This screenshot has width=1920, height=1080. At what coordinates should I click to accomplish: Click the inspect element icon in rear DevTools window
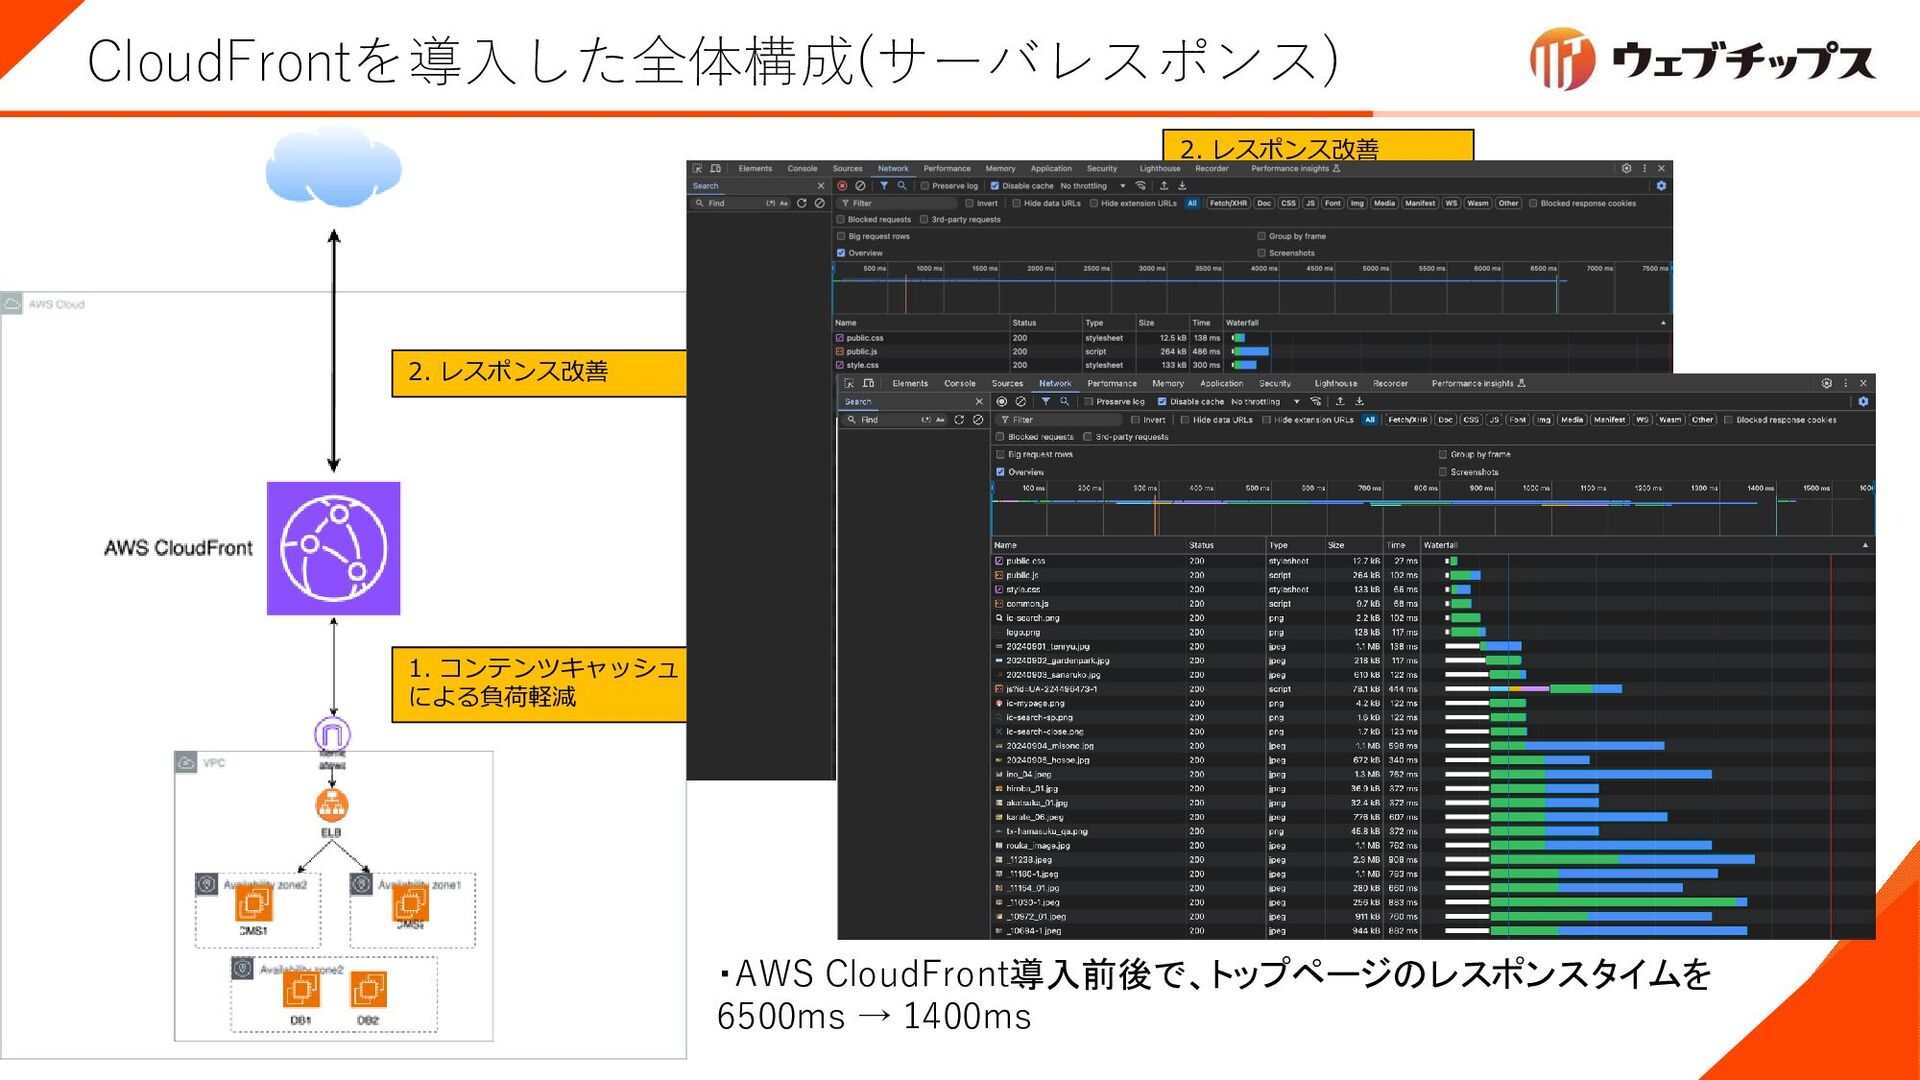point(697,169)
